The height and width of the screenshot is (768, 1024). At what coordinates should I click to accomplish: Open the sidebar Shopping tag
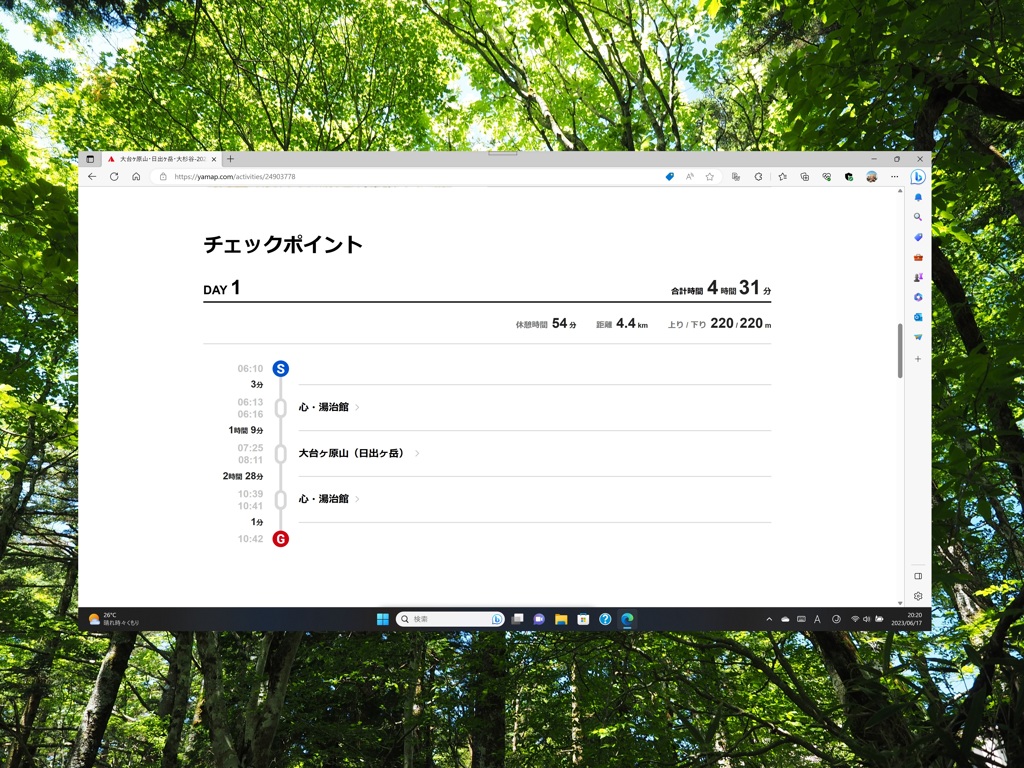[918, 237]
